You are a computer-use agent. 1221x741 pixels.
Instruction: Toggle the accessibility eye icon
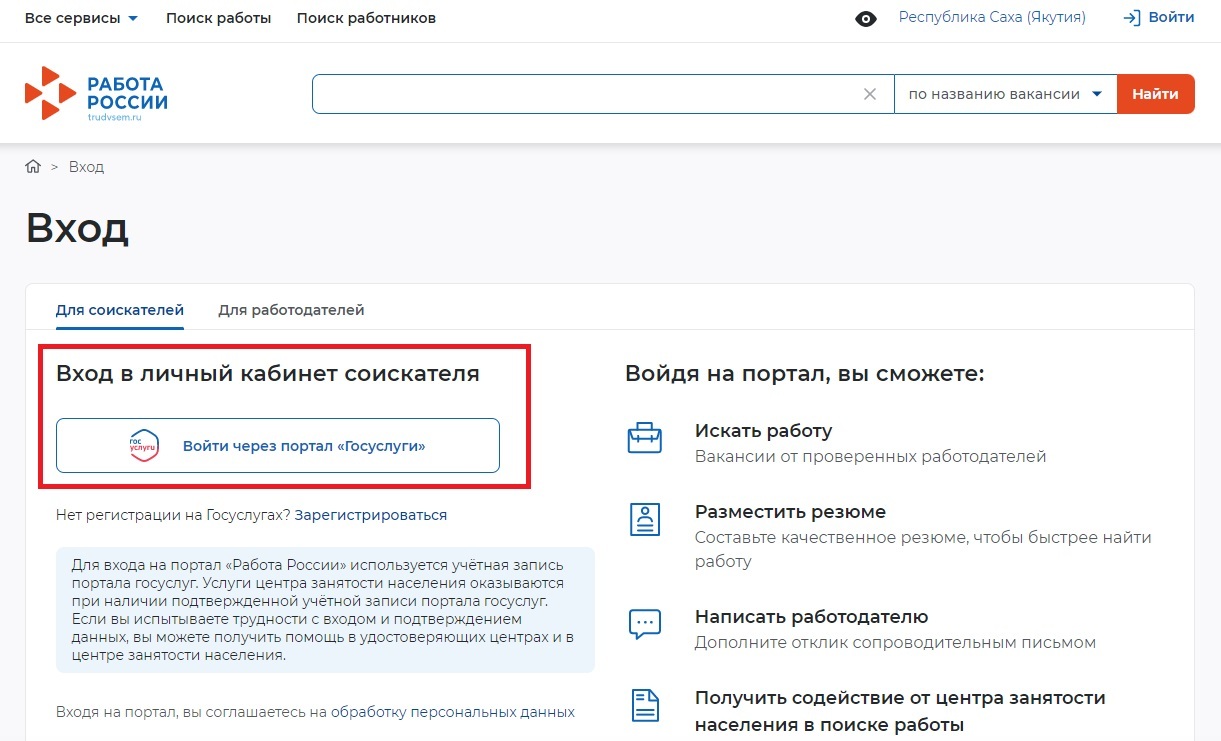click(x=866, y=18)
